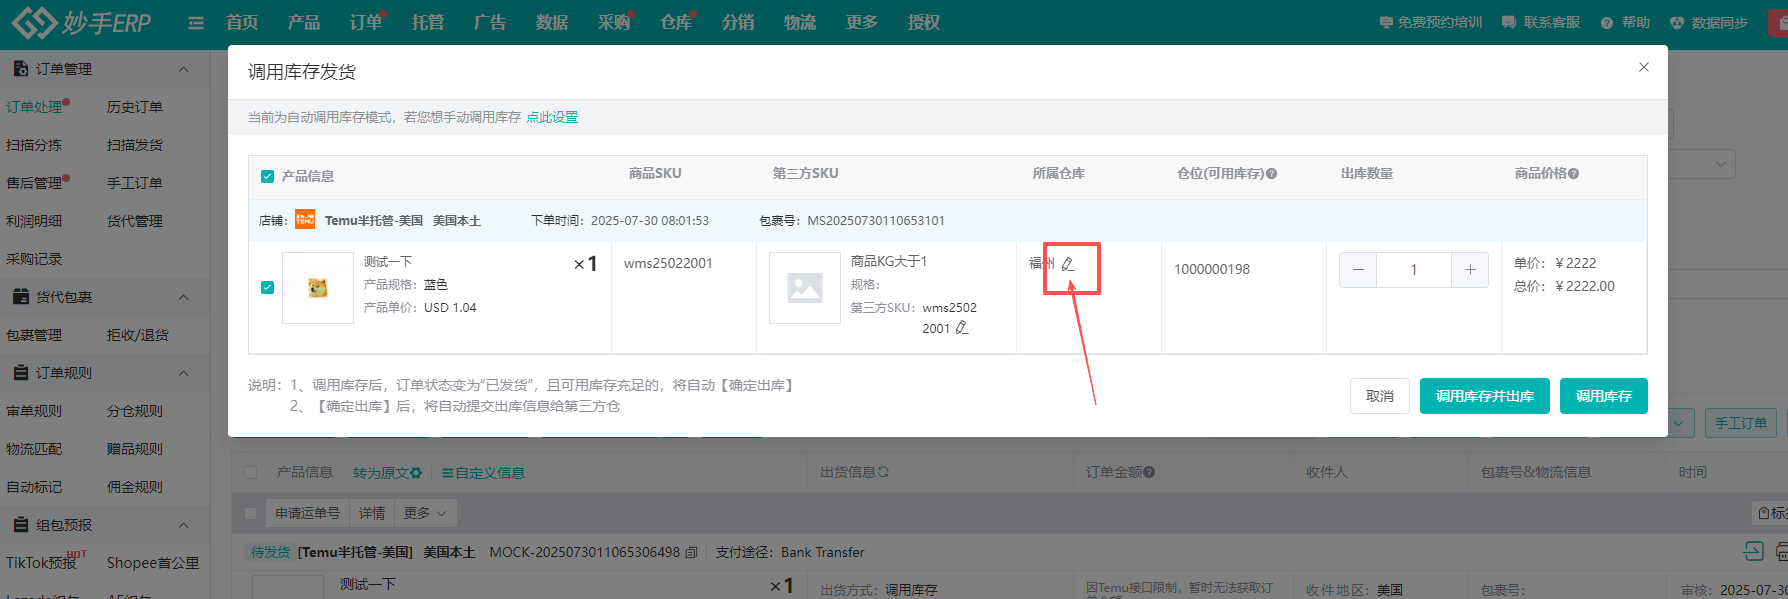Increase the 出库数量 with plus button
This screenshot has width=1788, height=599.
1470,270
